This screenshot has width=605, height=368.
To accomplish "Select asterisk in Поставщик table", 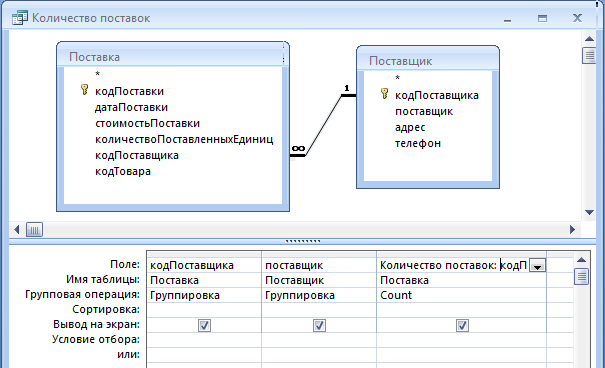I will (397, 78).
